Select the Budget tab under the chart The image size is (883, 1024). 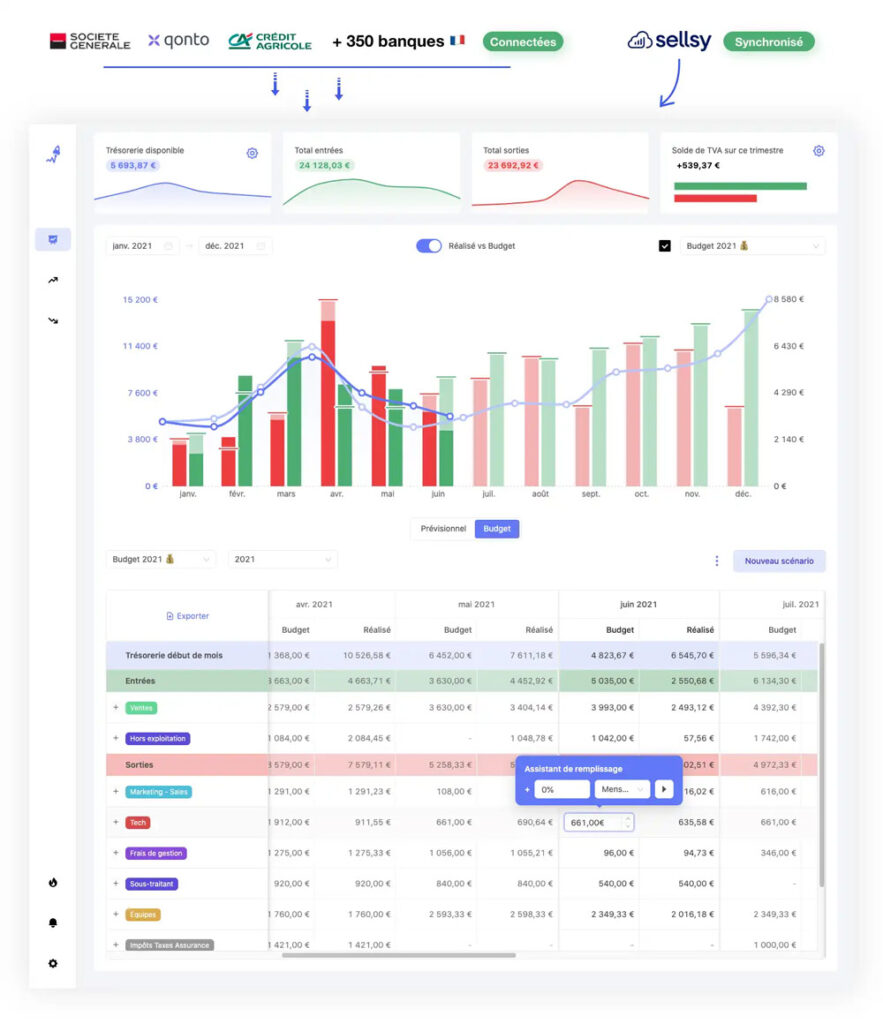(x=497, y=528)
